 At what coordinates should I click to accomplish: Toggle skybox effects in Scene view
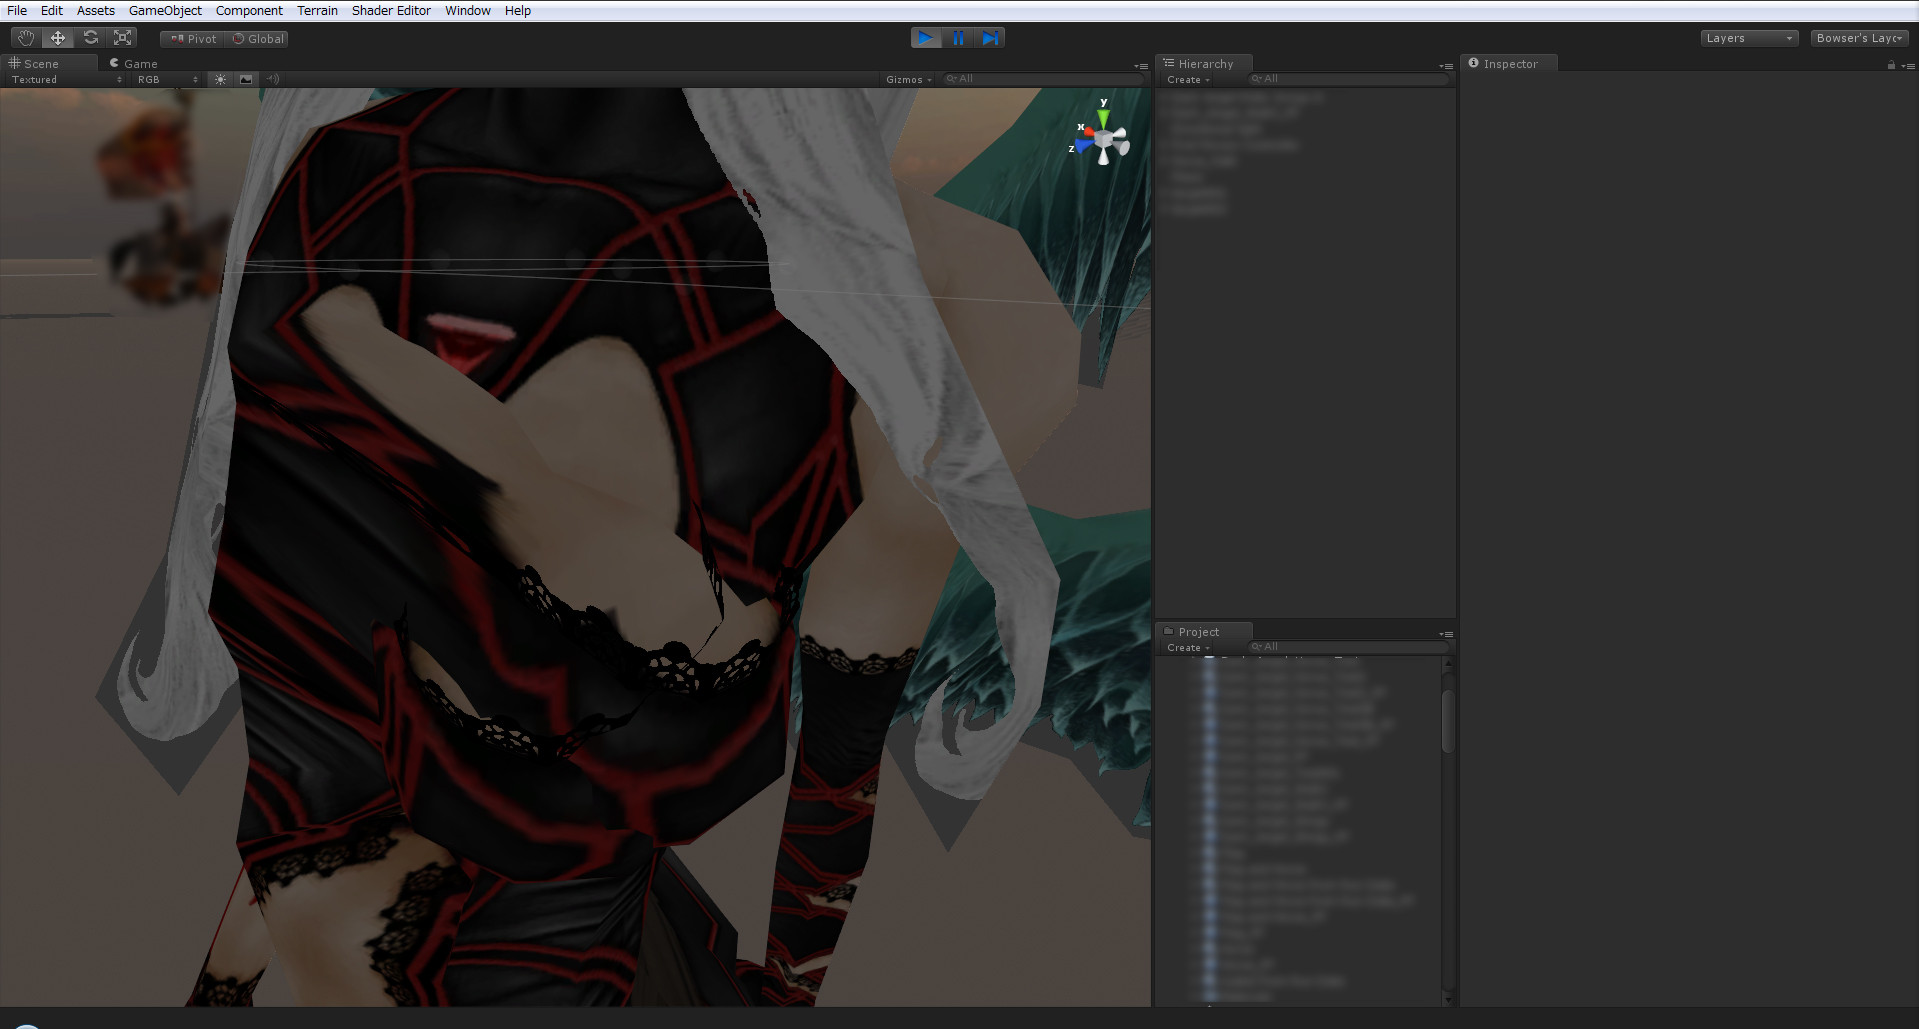(x=246, y=79)
